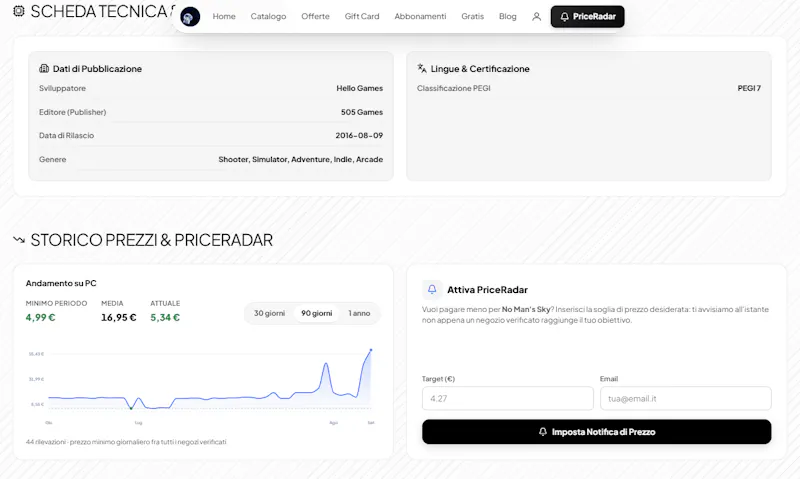The height and width of the screenshot is (479, 800).
Task: Click the green minimum point on chart
Action: (131, 408)
